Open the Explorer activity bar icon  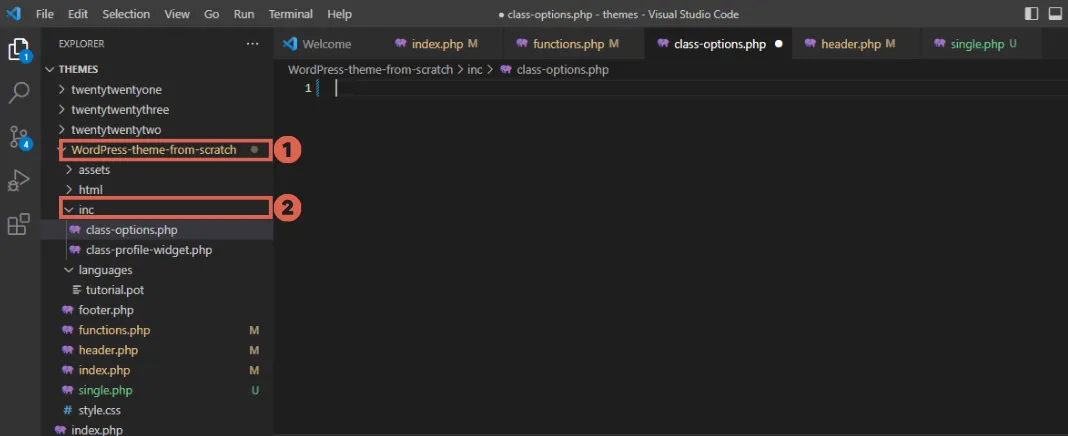18,50
